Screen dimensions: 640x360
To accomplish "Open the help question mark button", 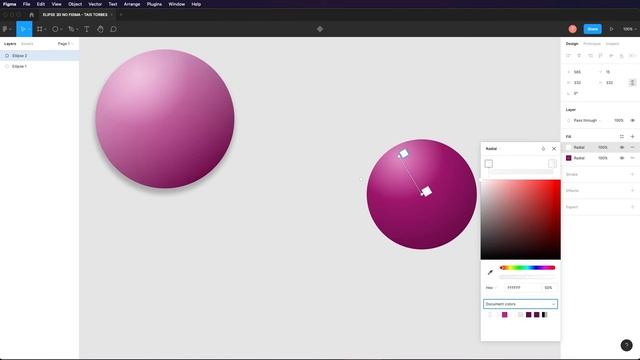I will point(627,345).
